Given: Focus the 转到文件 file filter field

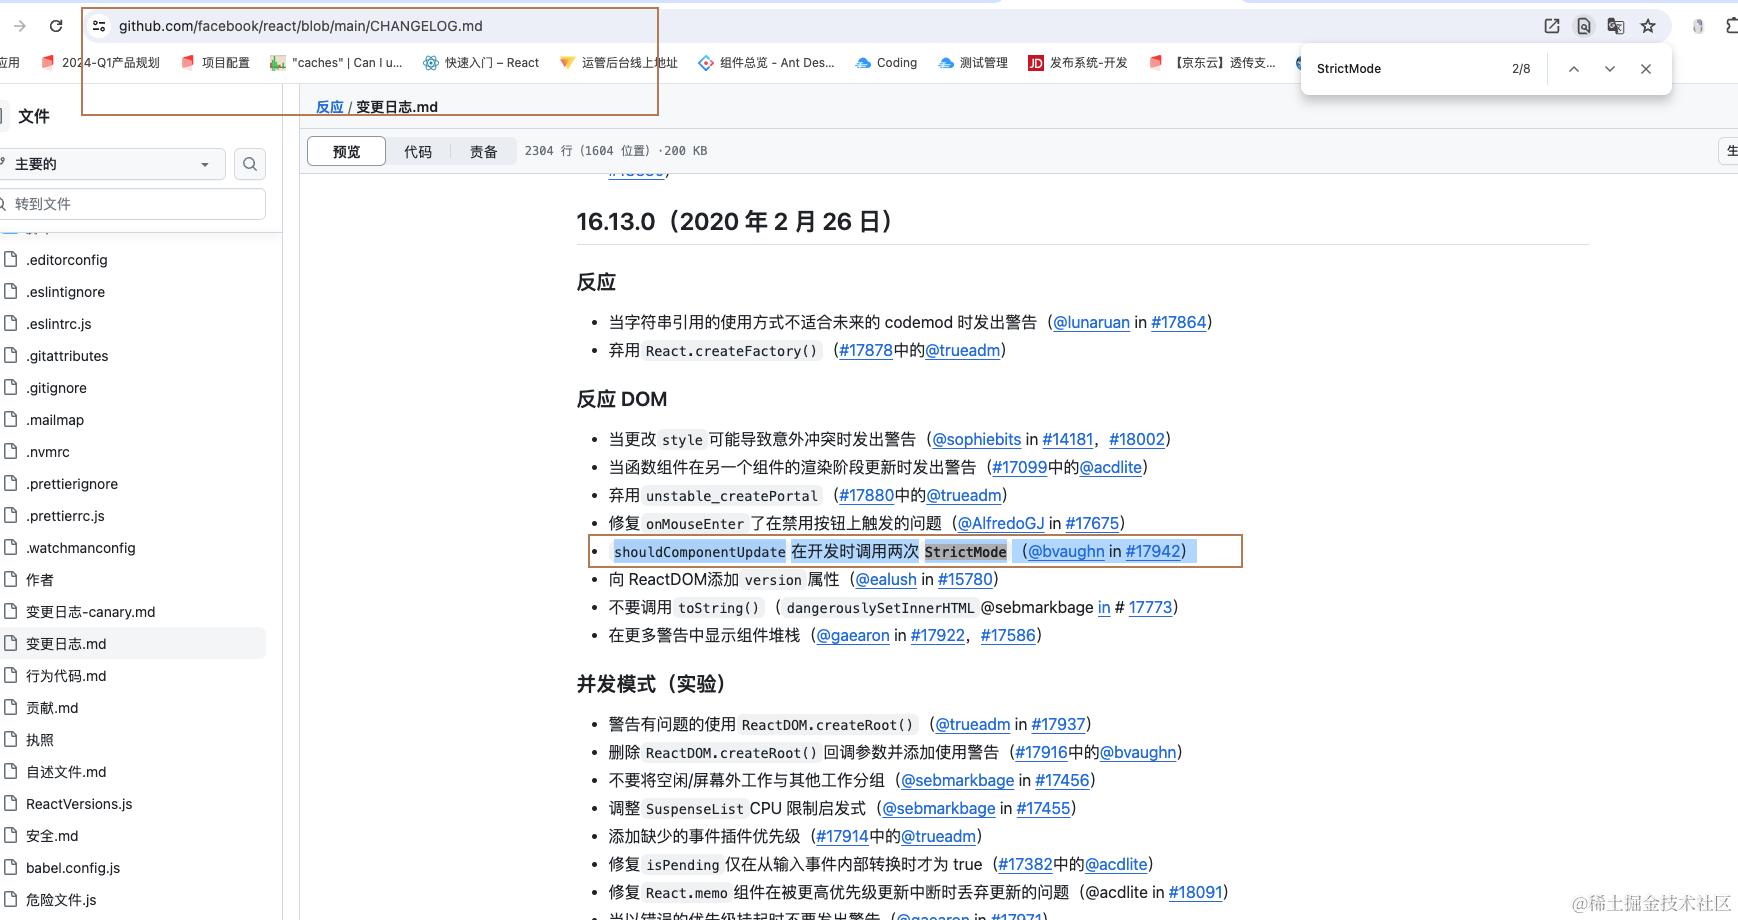Looking at the screenshot, I should tap(132, 204).
